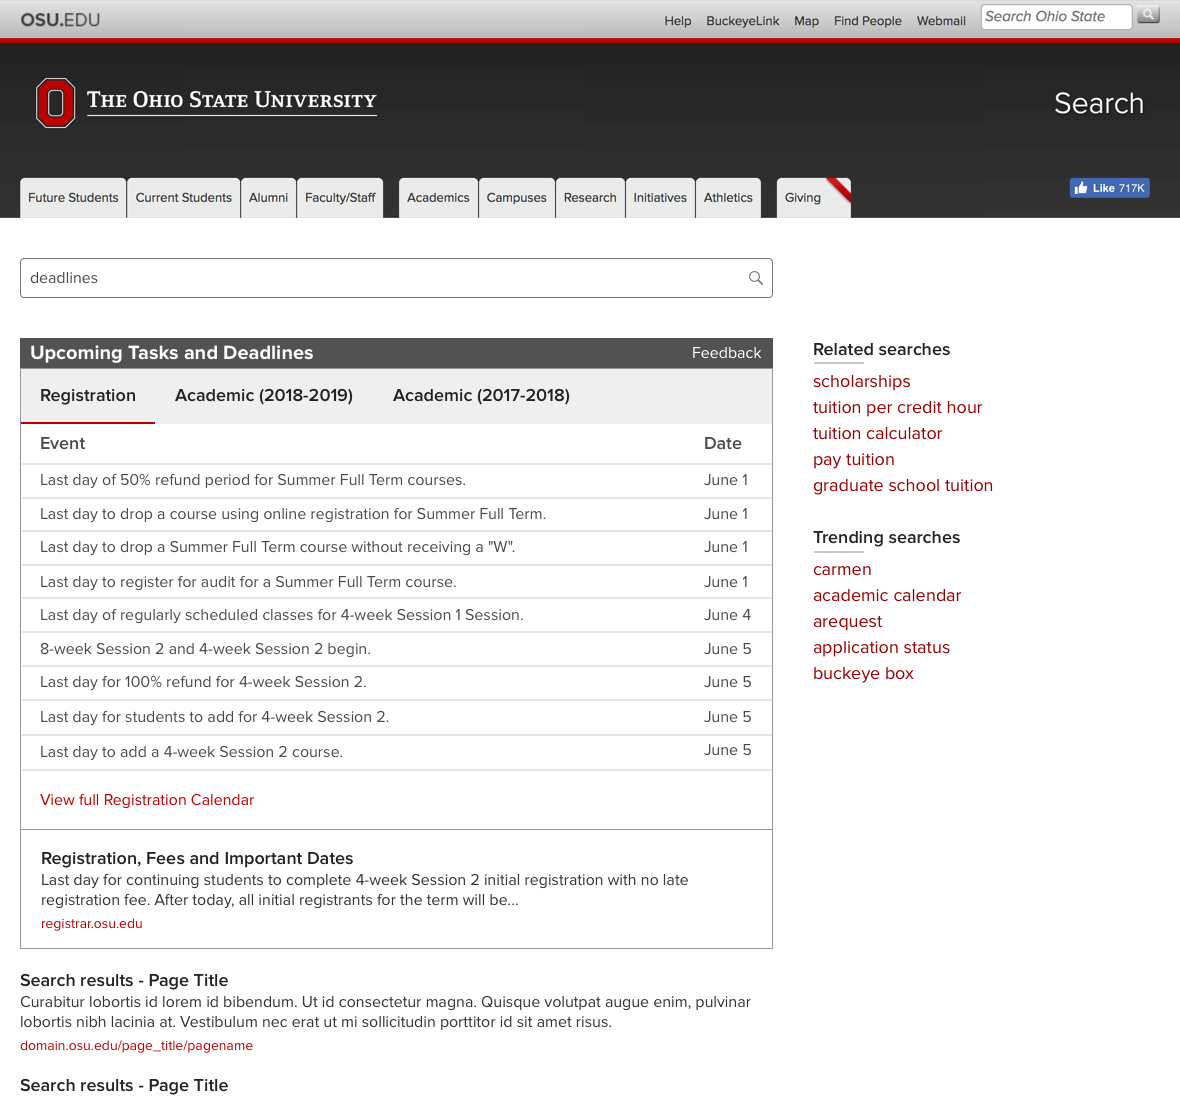Open the Initiatives tab
1180x1100 pixels.
coord(660,198)
